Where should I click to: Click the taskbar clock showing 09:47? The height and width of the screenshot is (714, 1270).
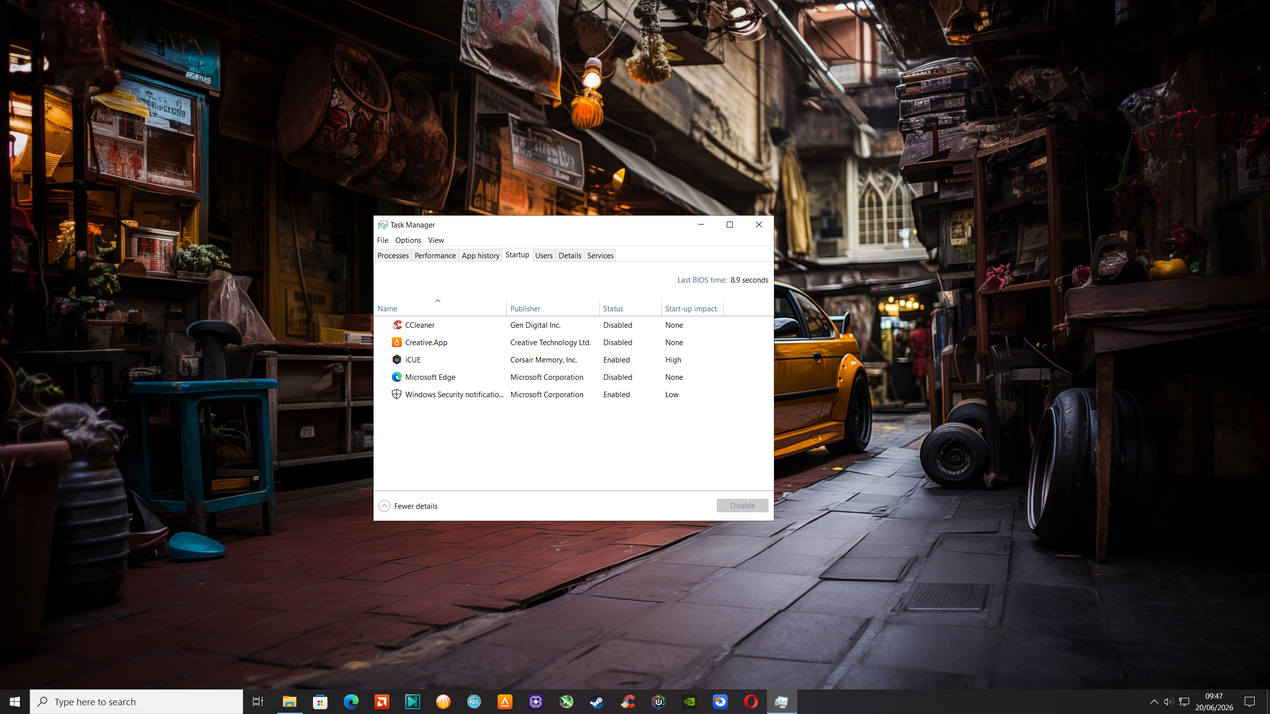click(x=1214, y=702)
